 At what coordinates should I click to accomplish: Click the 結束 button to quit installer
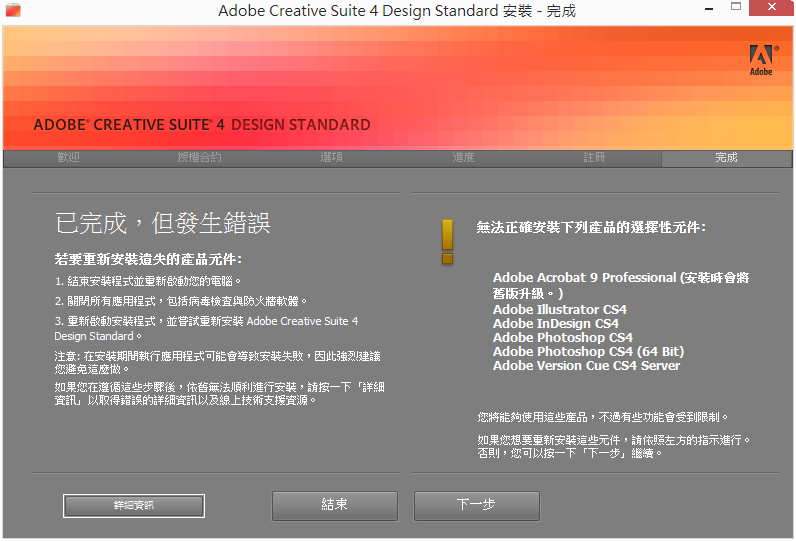click(335, 505)
